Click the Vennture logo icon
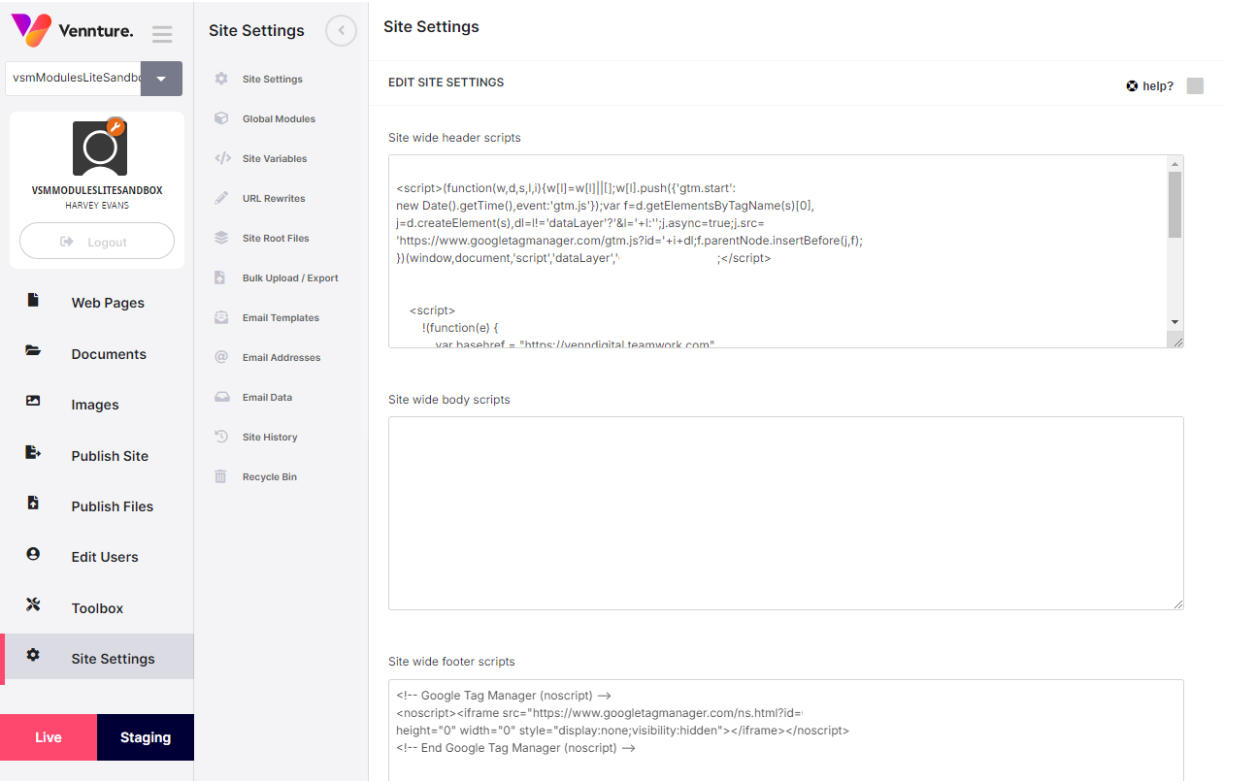This screenshot has width=1242, height=784. click(31, 30)
